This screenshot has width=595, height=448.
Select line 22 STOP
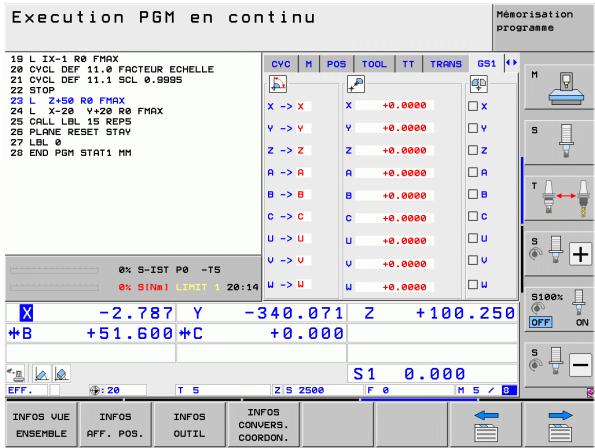[x=33, y=90]
